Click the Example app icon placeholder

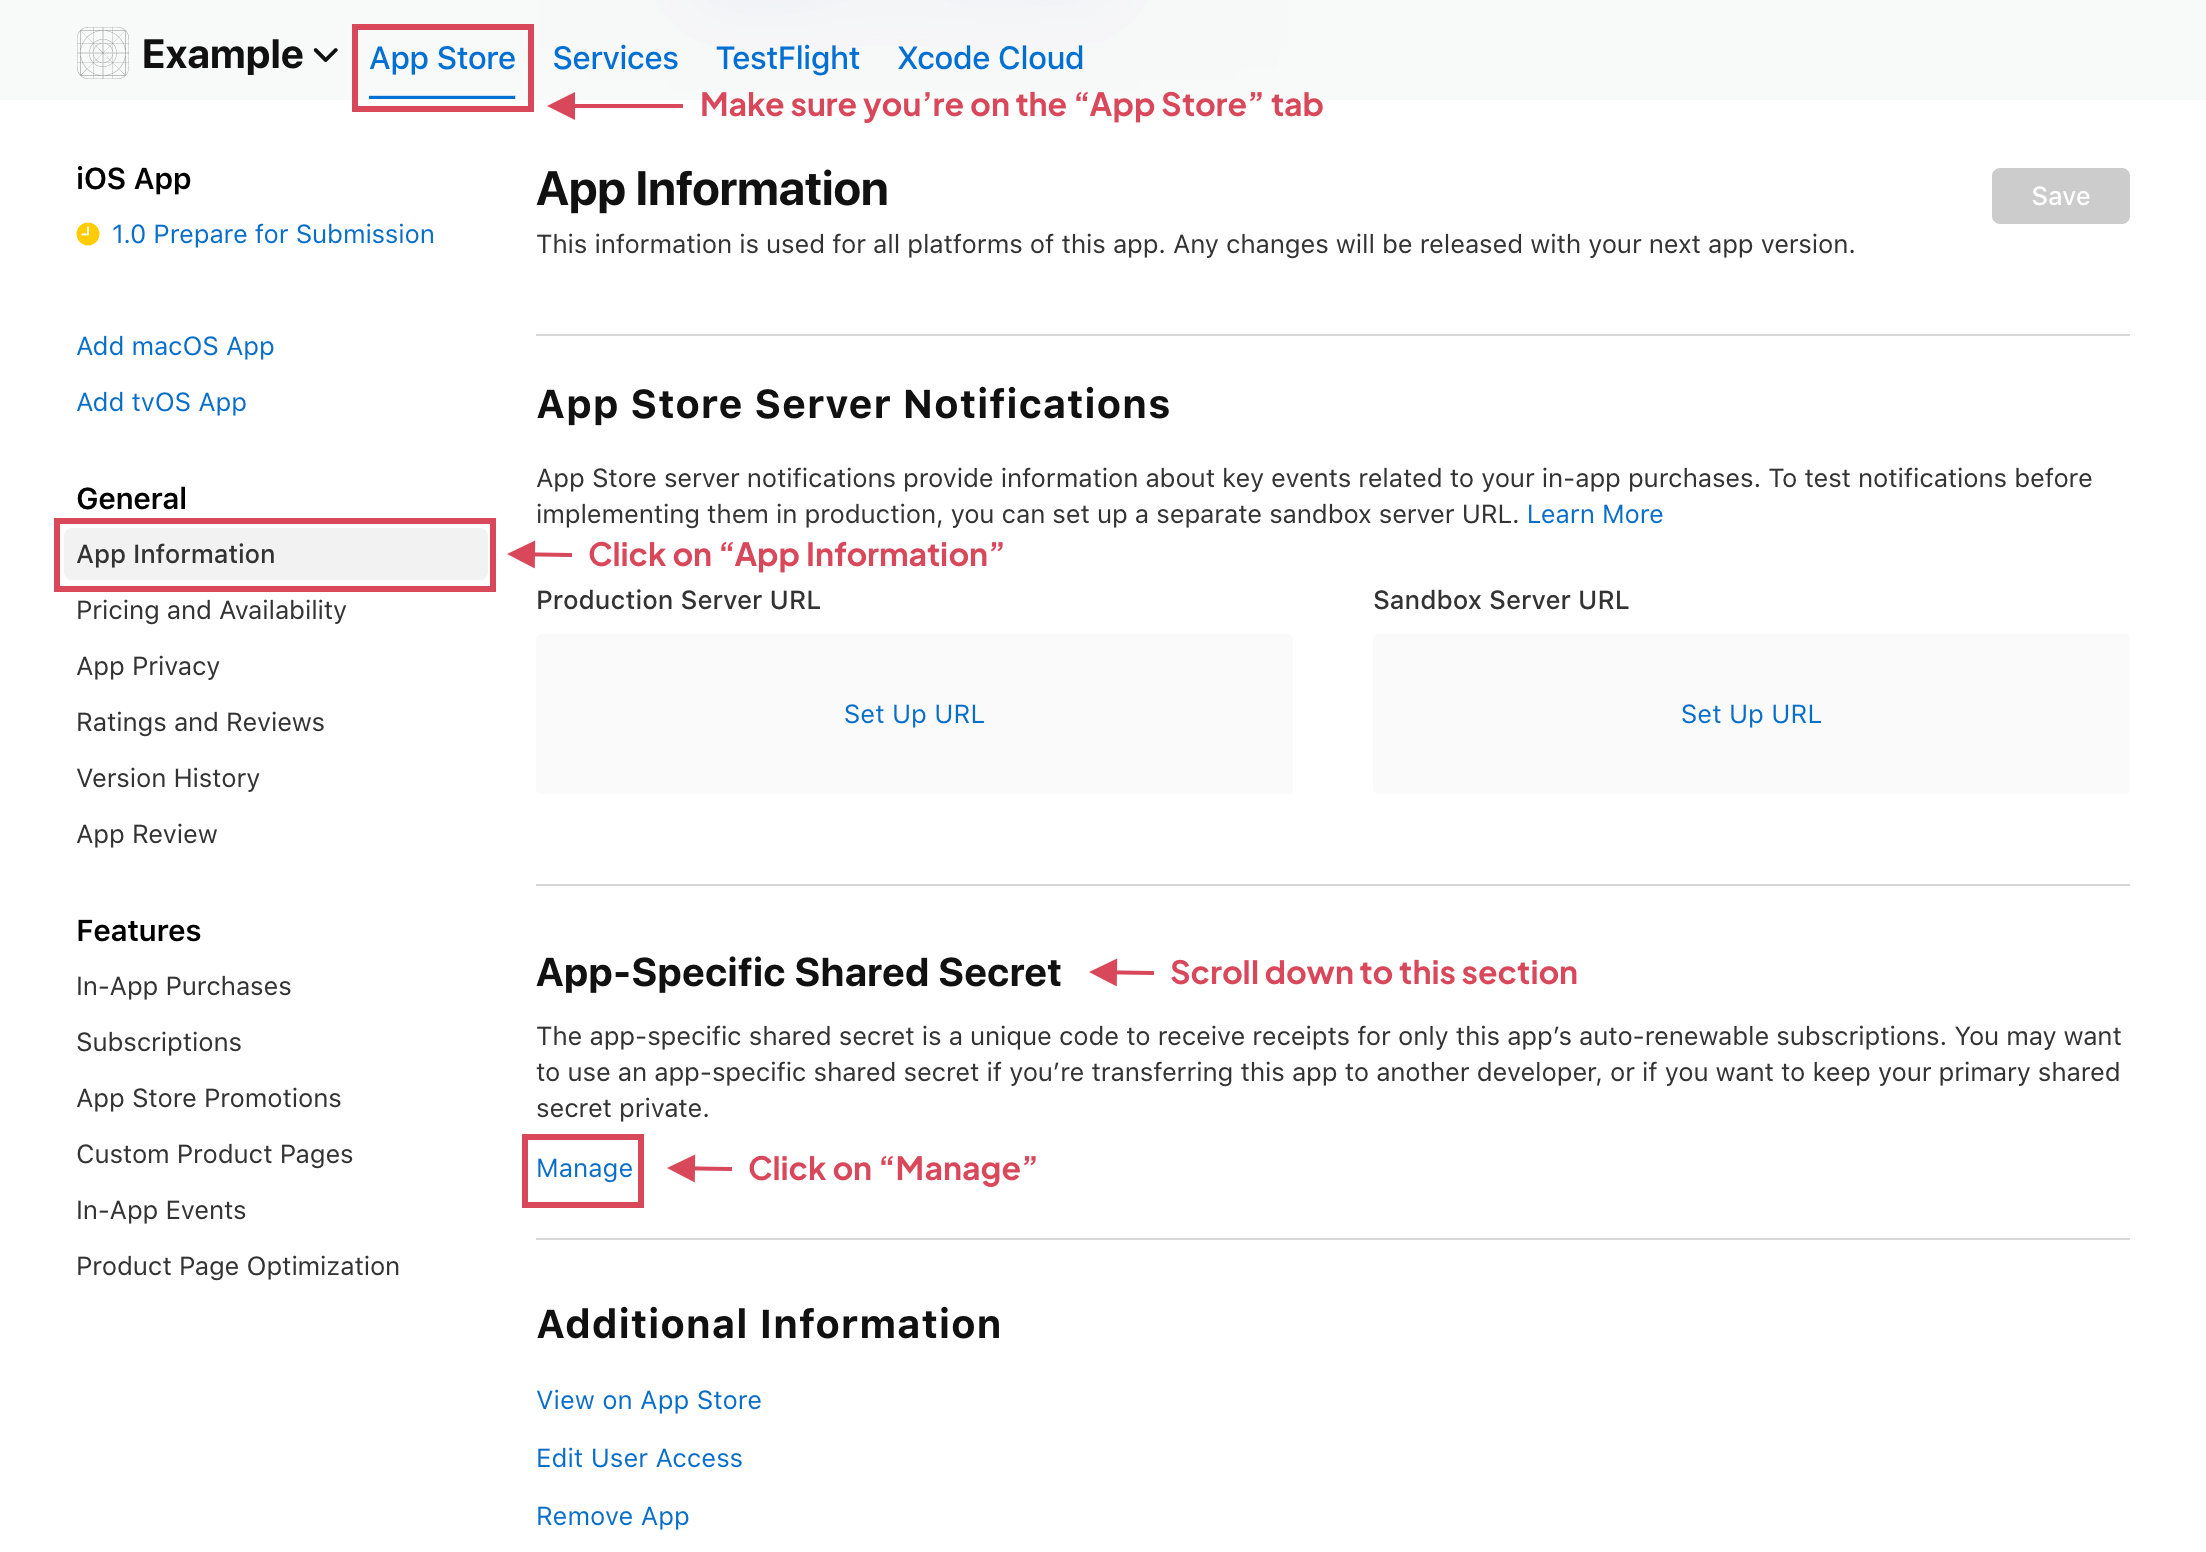tap(103, 54)
